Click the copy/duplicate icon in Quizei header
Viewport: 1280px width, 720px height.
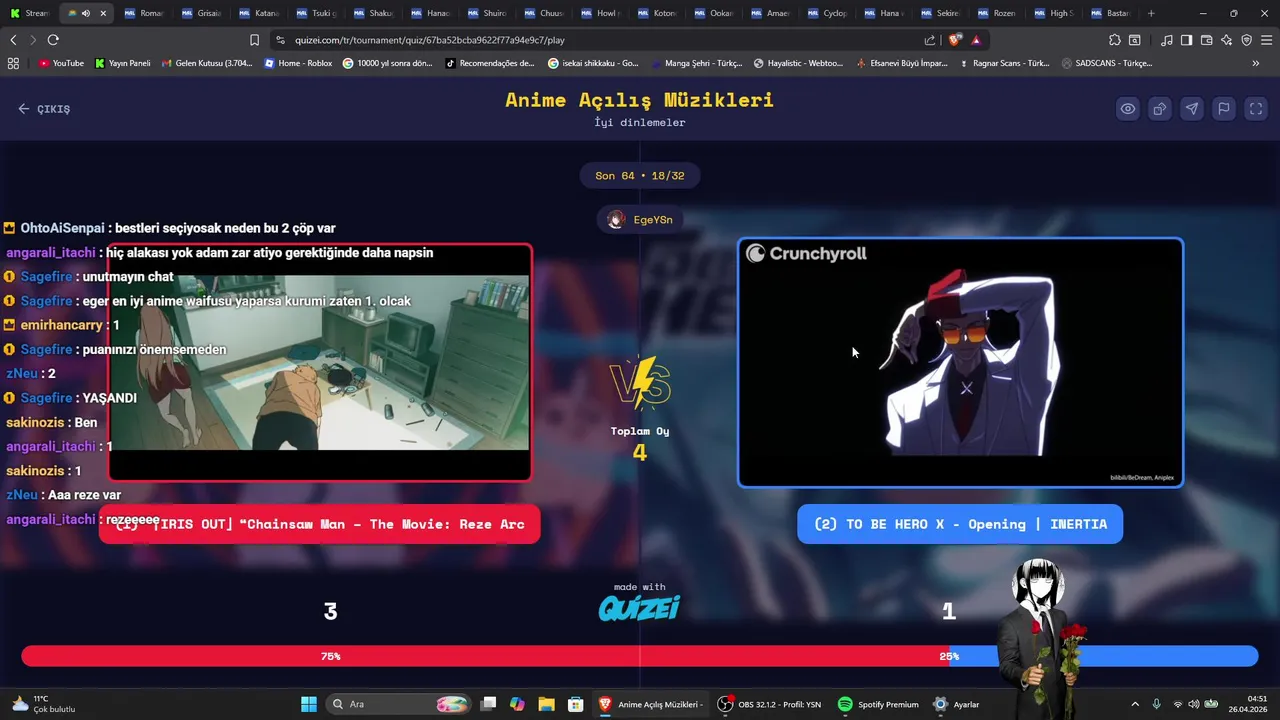tap(1159, 109)
